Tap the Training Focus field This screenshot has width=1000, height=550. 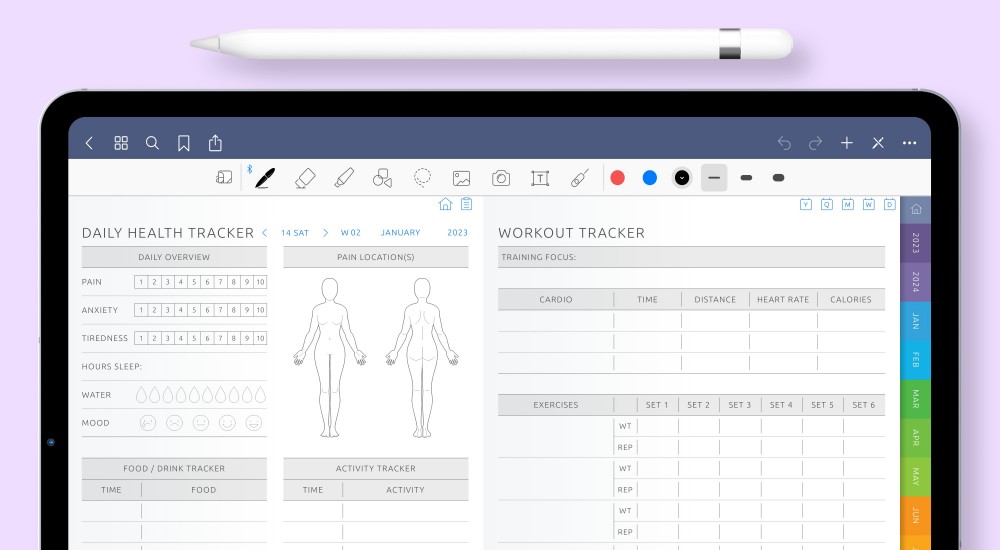click(x=691, y=257)
